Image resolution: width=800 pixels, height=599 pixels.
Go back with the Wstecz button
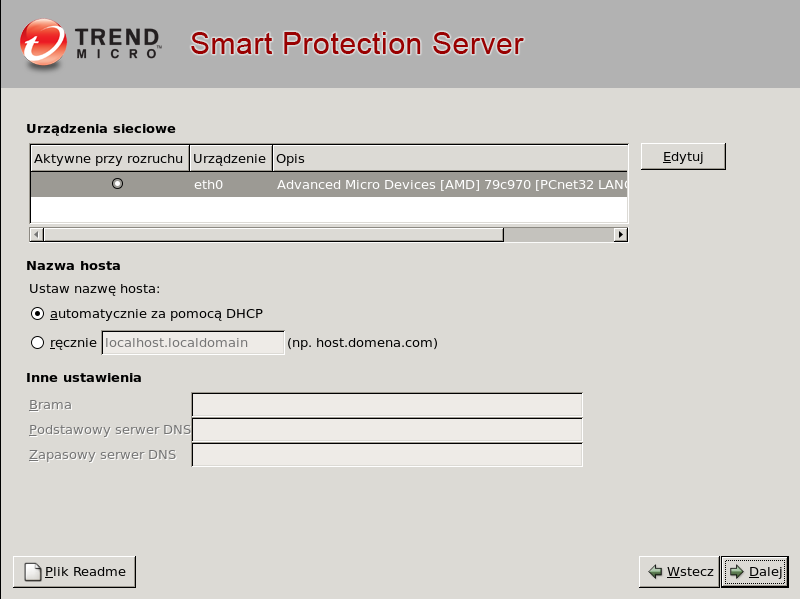(679, 571)
